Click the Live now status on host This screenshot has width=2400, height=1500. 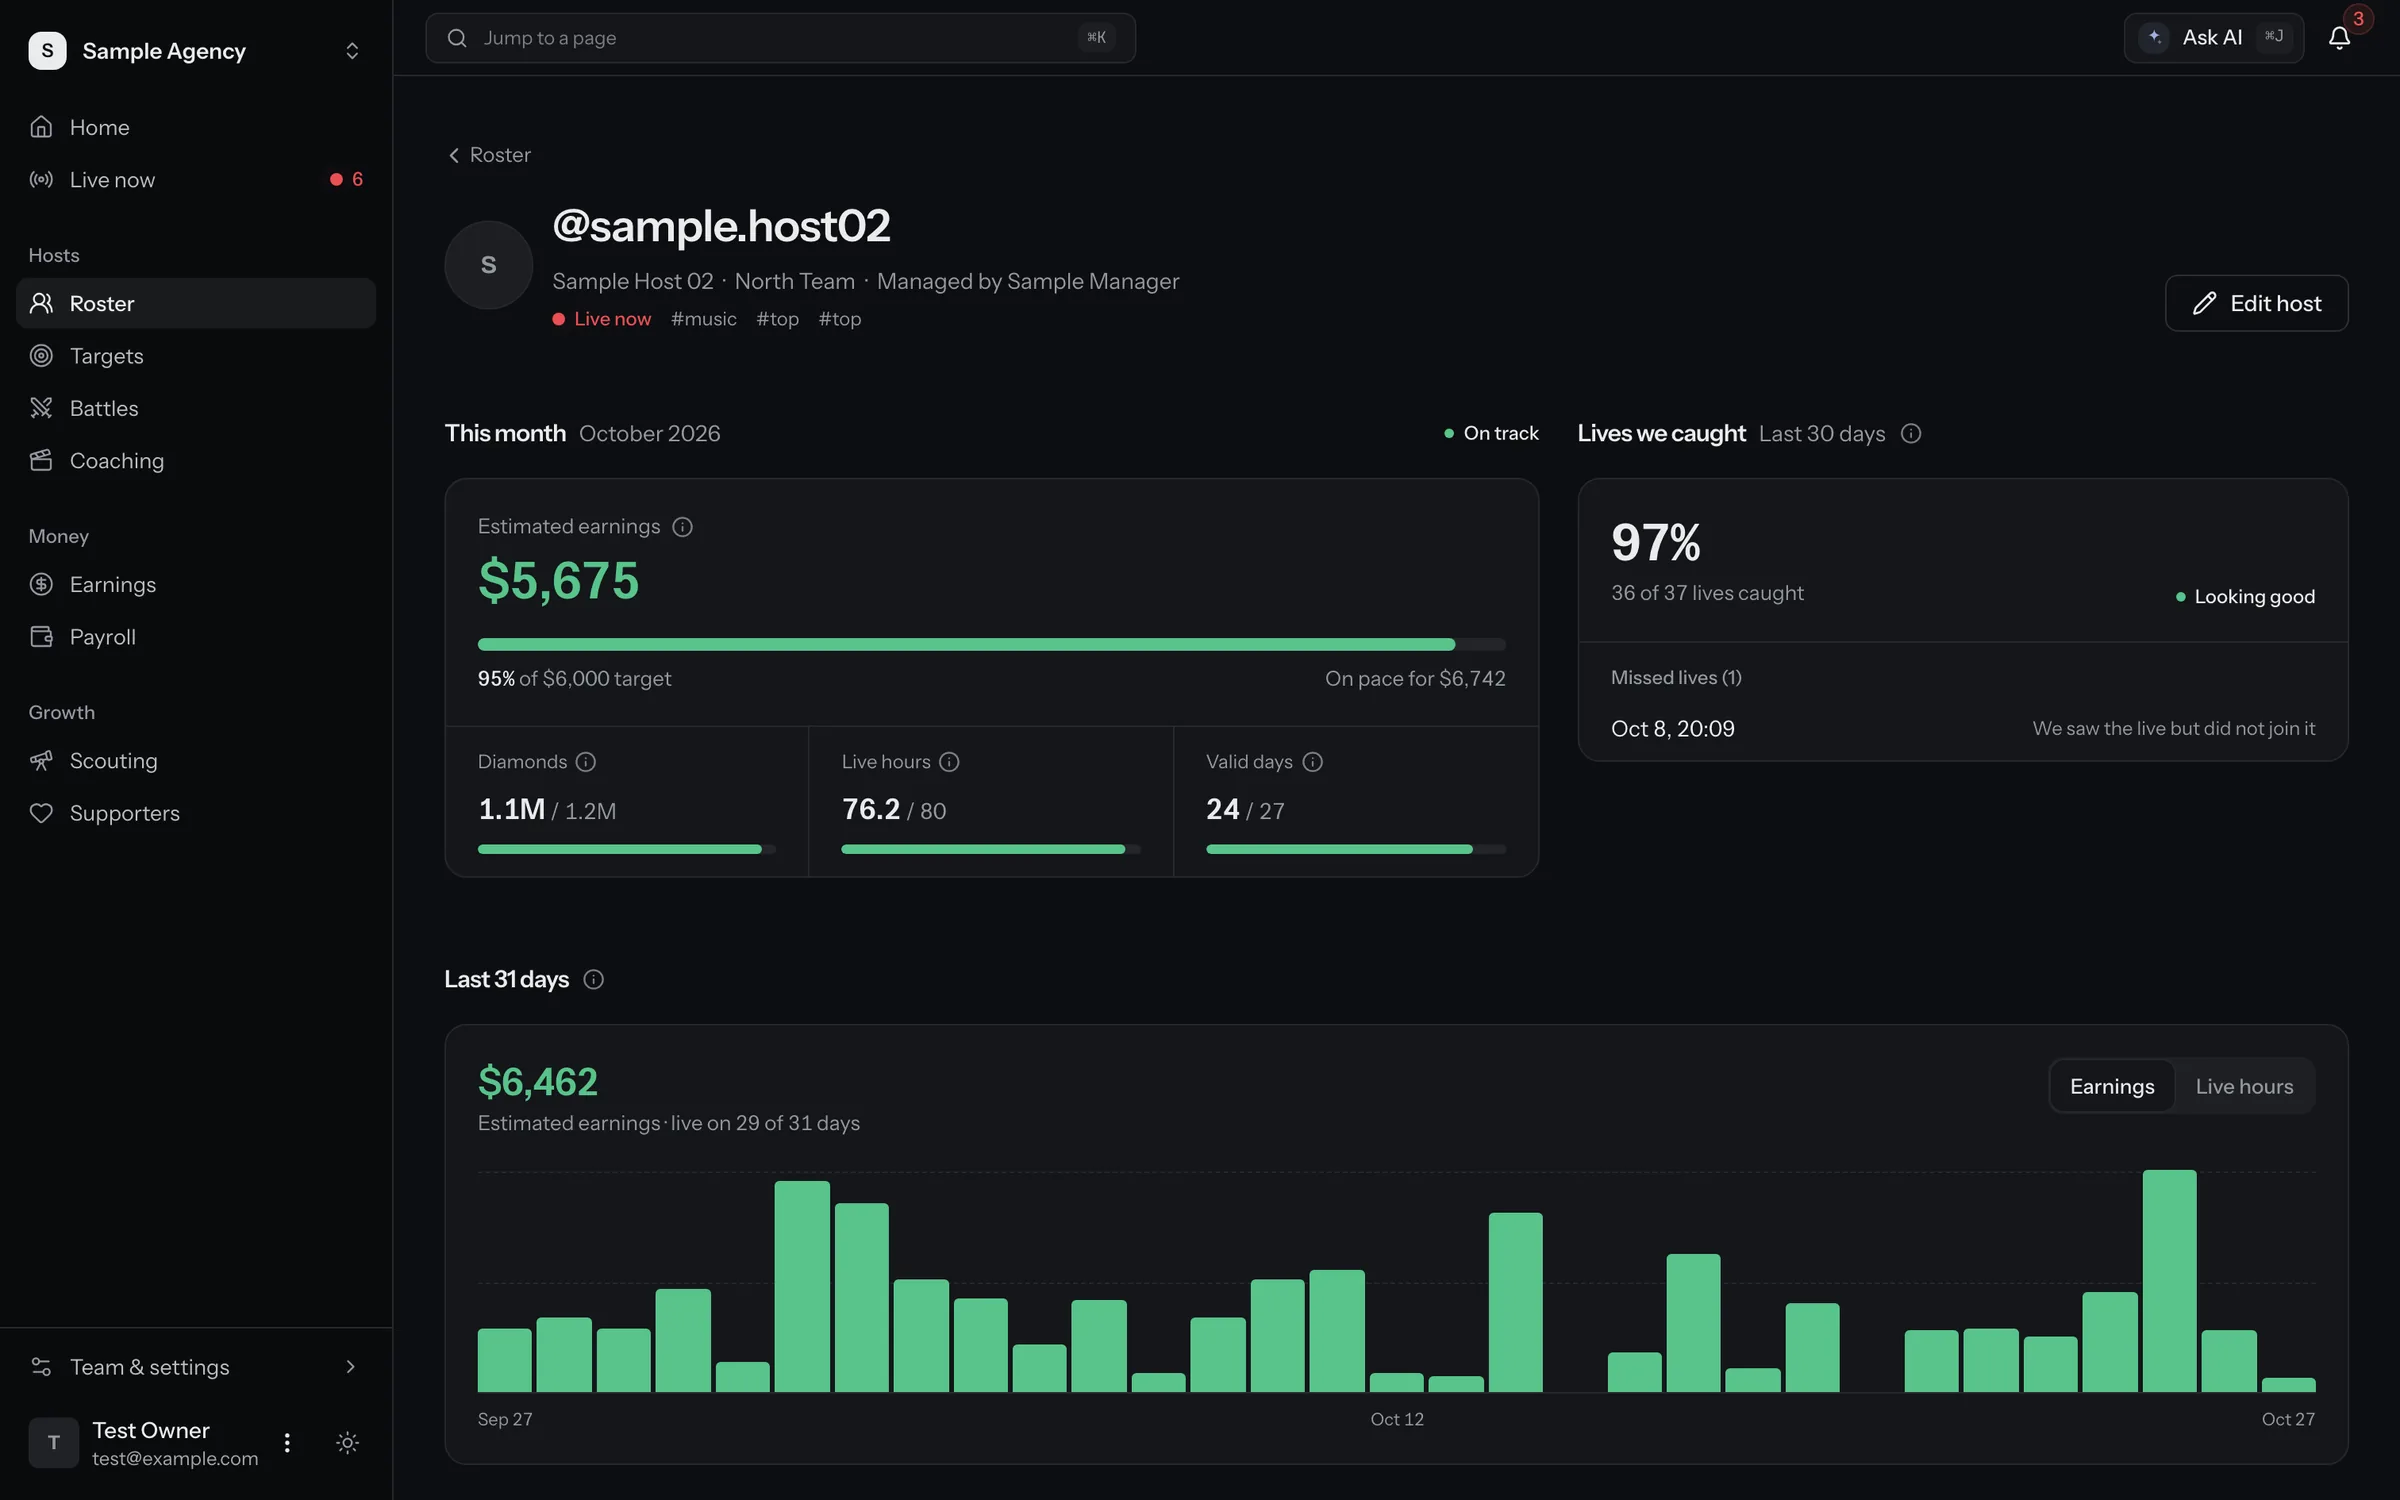(602, 319)
